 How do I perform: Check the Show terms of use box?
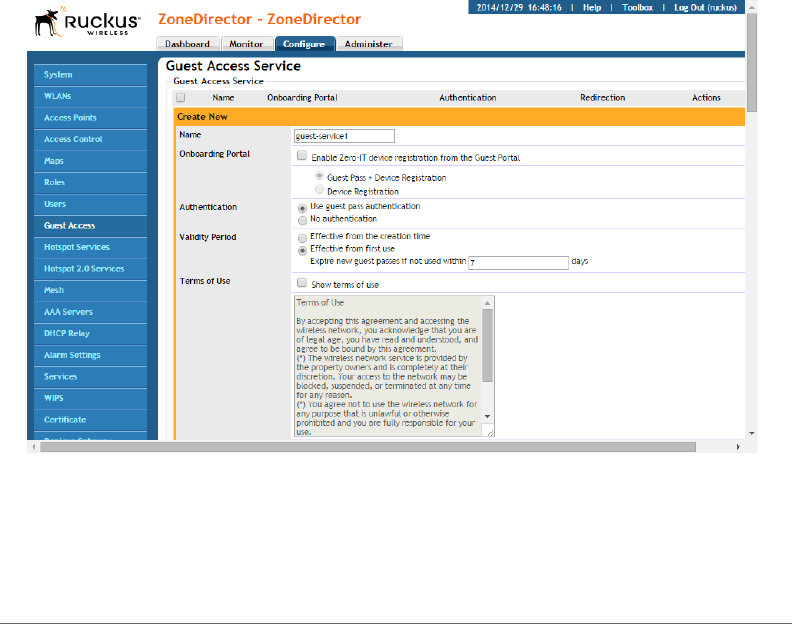302,282
